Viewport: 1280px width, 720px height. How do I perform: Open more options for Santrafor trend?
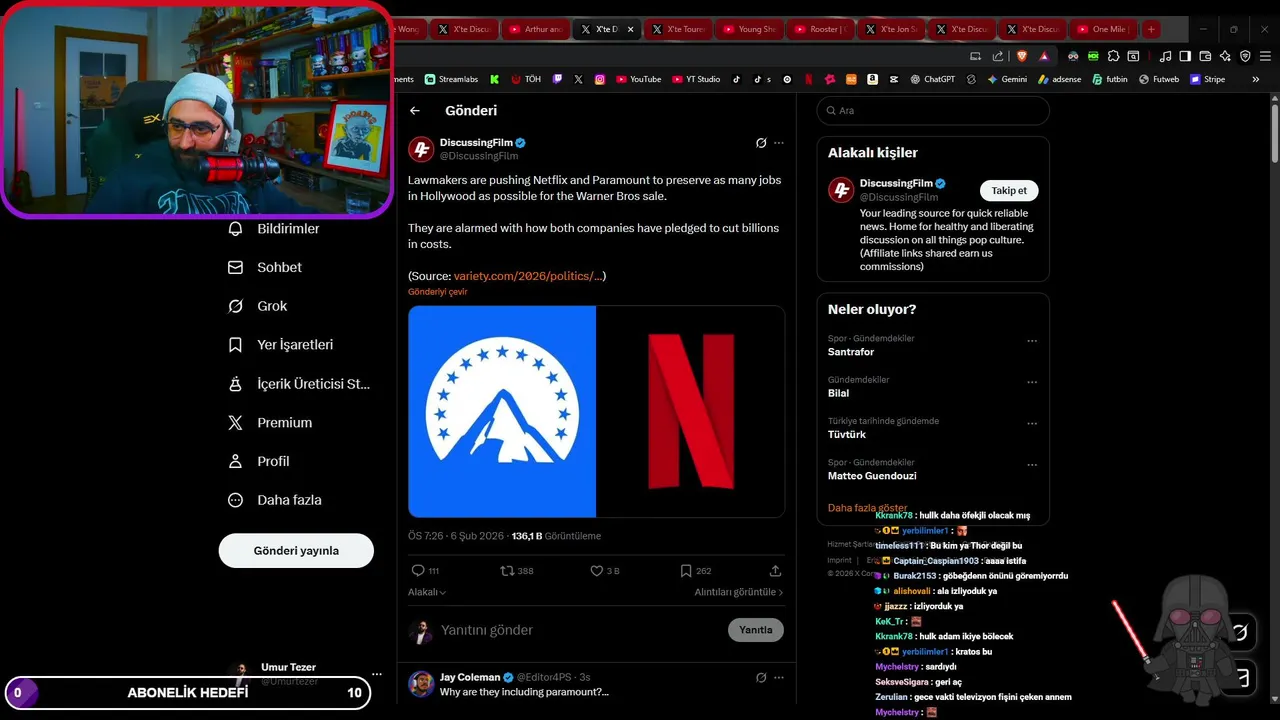coord(1032,341)
